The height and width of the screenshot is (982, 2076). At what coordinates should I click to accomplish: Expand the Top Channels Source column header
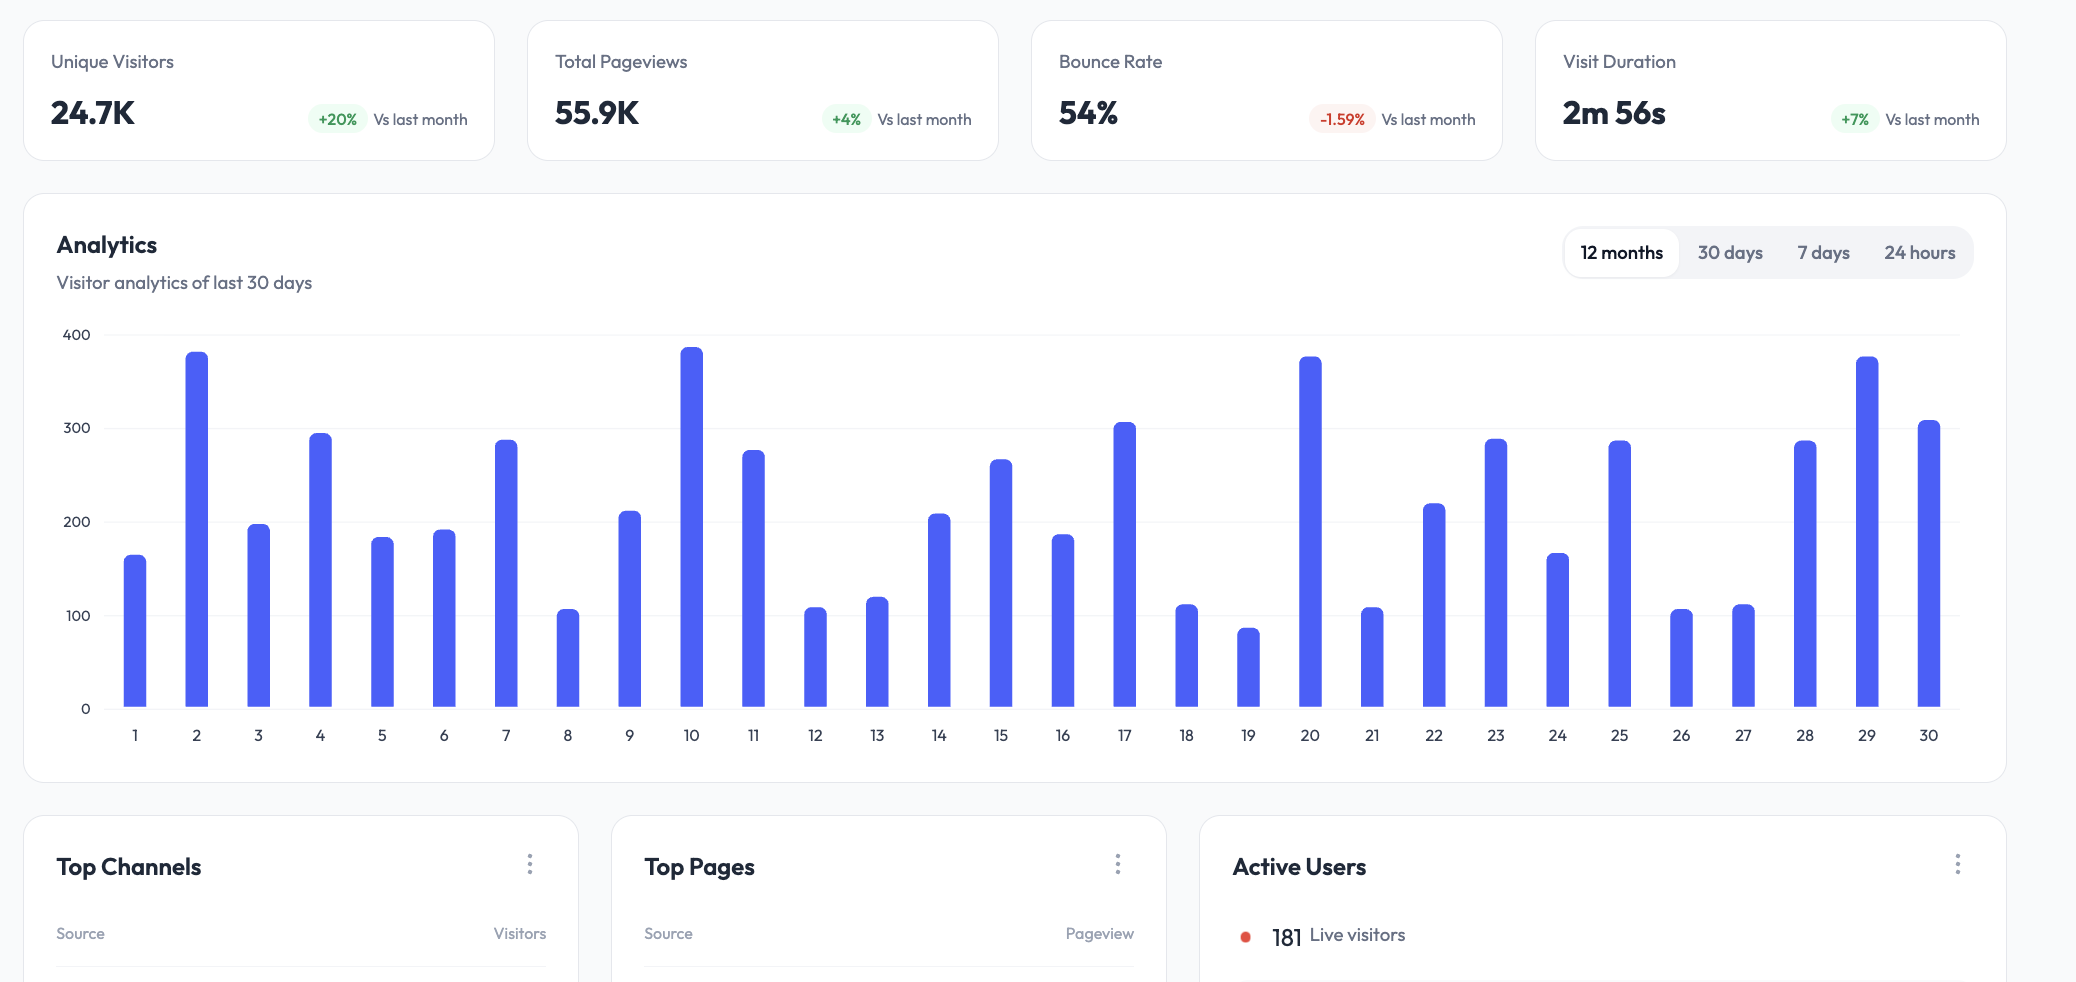click(80, 933)
